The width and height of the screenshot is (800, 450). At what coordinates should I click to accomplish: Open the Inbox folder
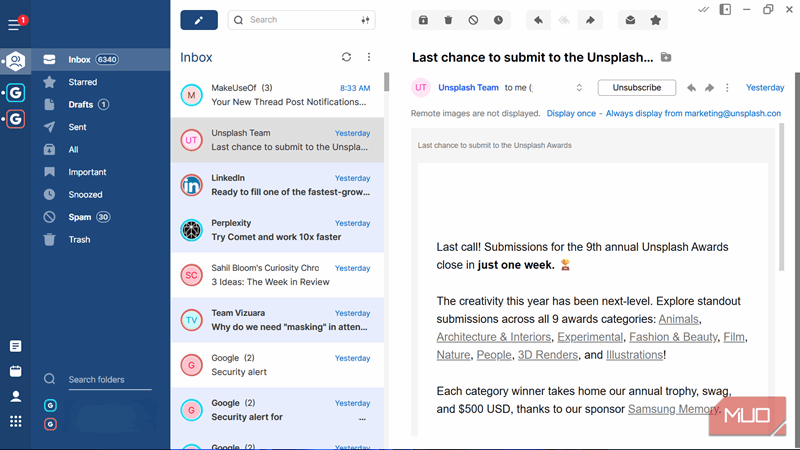(101, 60)
